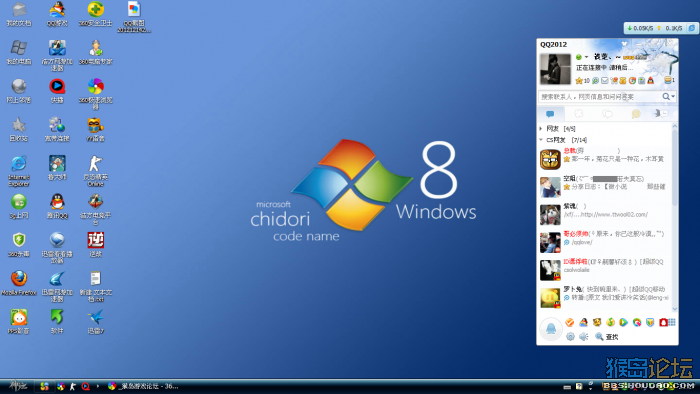Launch the red Nizhan game icon
Screen dimensions: 700x394
tap(96, 245)
